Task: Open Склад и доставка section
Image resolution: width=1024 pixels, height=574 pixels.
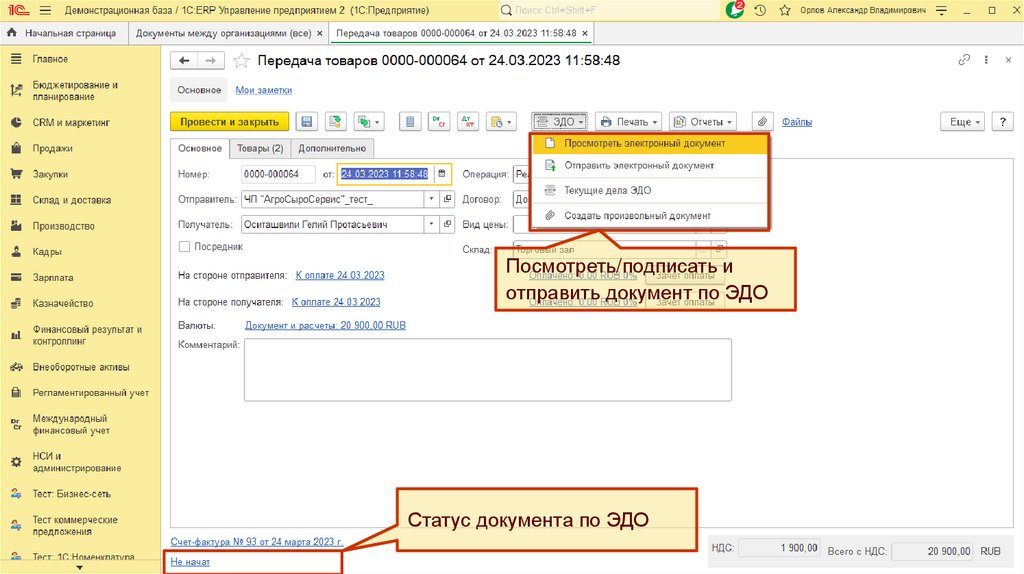Action: 71,200
